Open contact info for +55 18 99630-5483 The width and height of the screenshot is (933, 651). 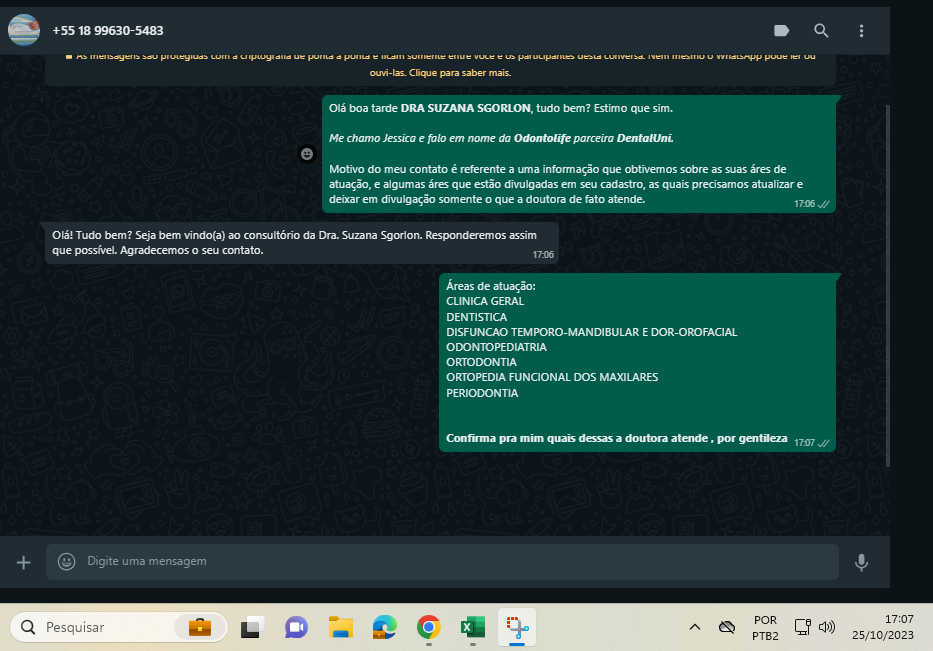pyautogui.click(x=108, y=31)
